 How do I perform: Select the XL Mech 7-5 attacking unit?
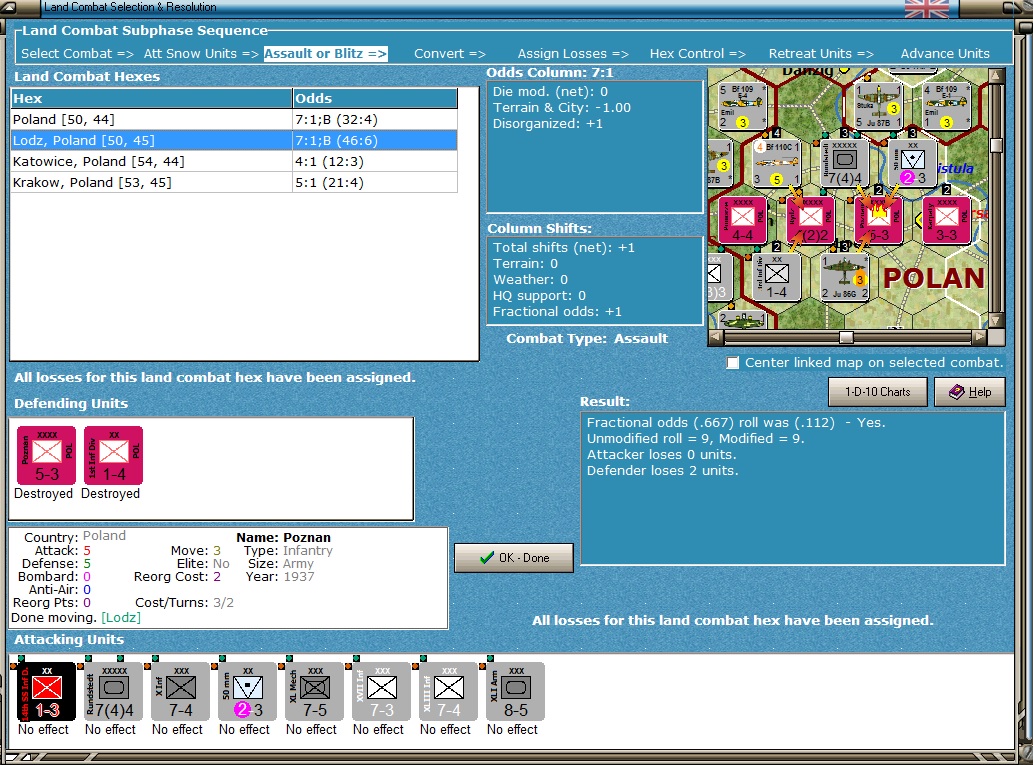(x=315, y=692)
